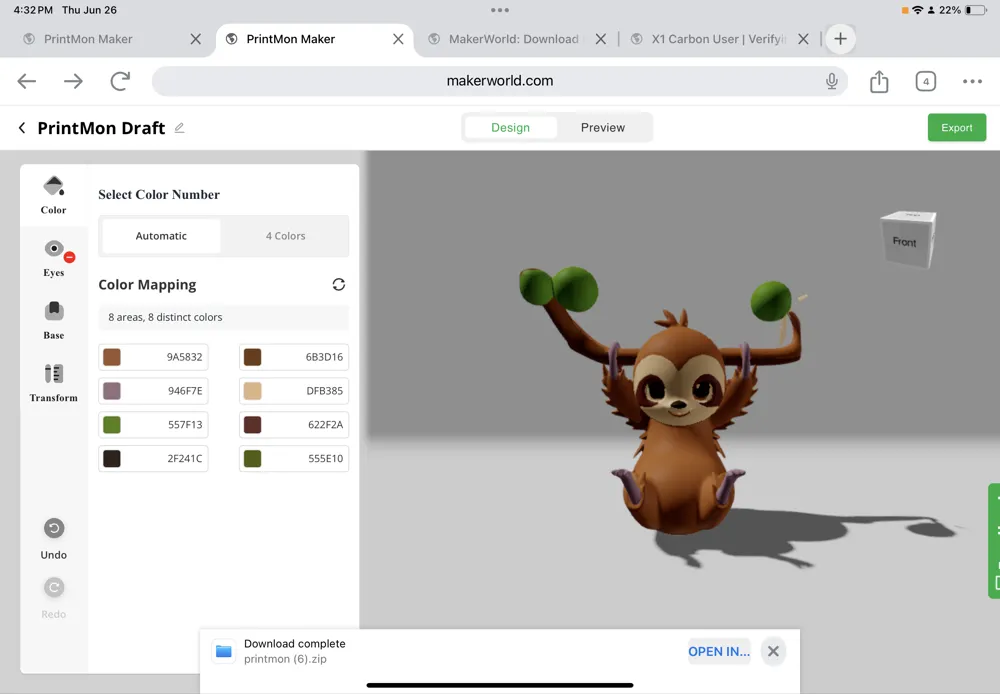Click the folder icon in download banner

[x=223, y=651]
